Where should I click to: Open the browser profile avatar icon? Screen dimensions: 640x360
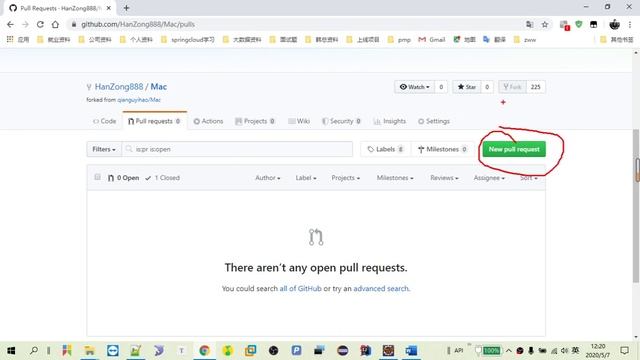pyautogui.click(x=614, y=24)
